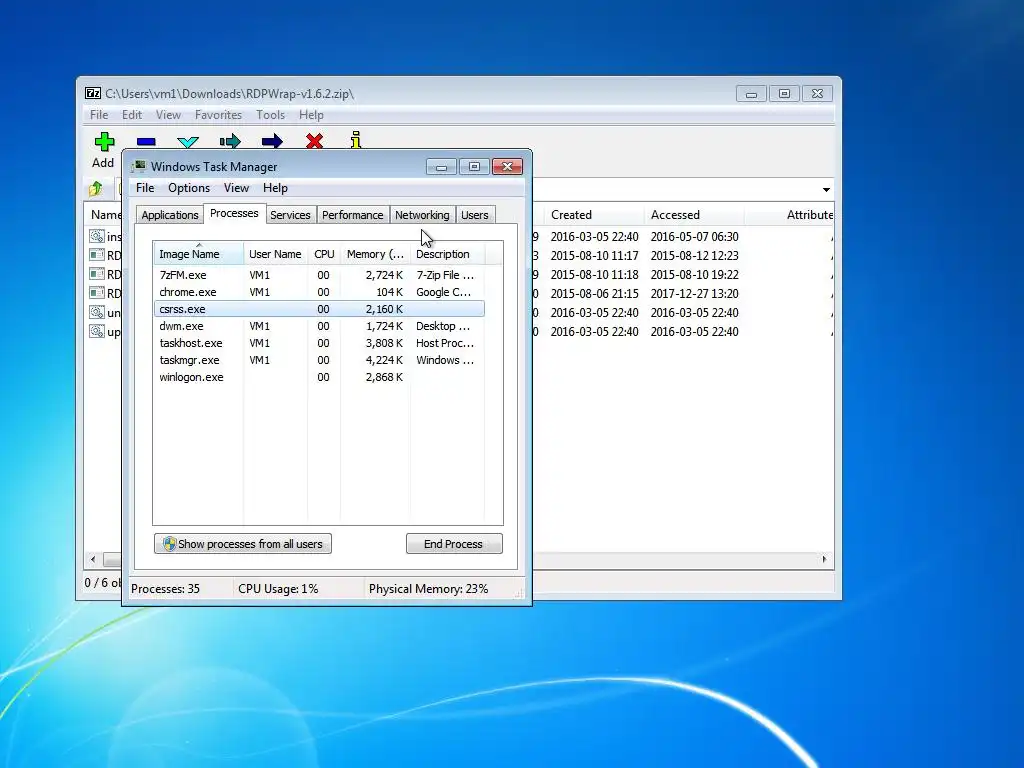1024x768 pixels.
Task: Switch to the Networking tab
Action: (422, 215)
